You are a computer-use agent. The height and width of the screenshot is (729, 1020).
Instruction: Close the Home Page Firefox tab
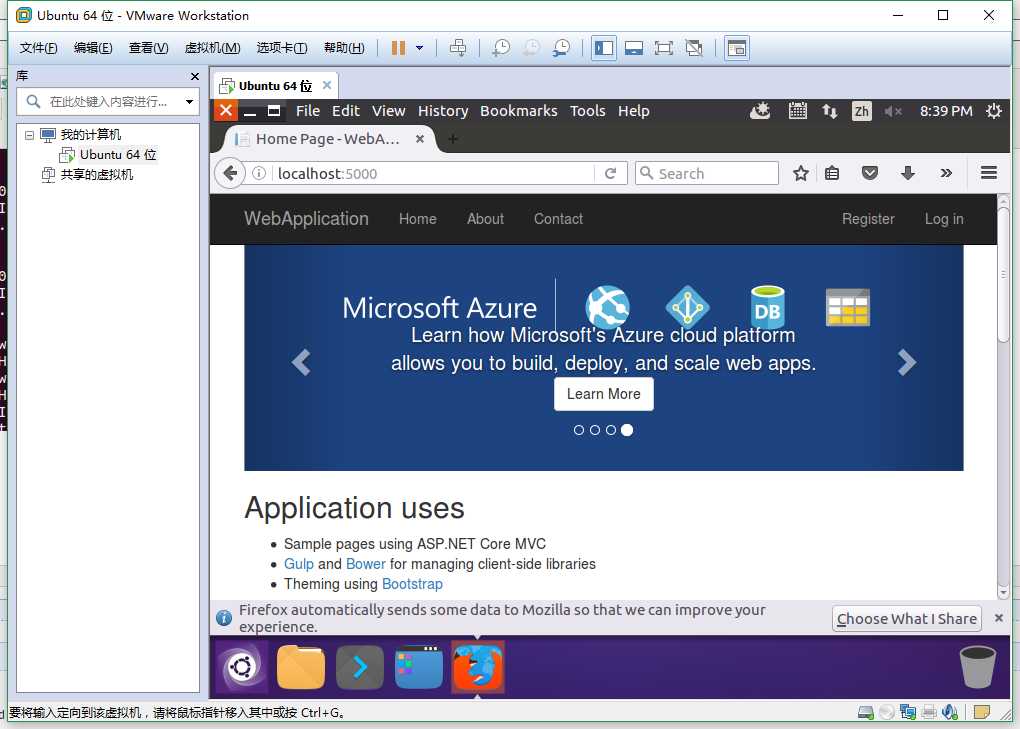pyautogui.click(x=420, y=139)
